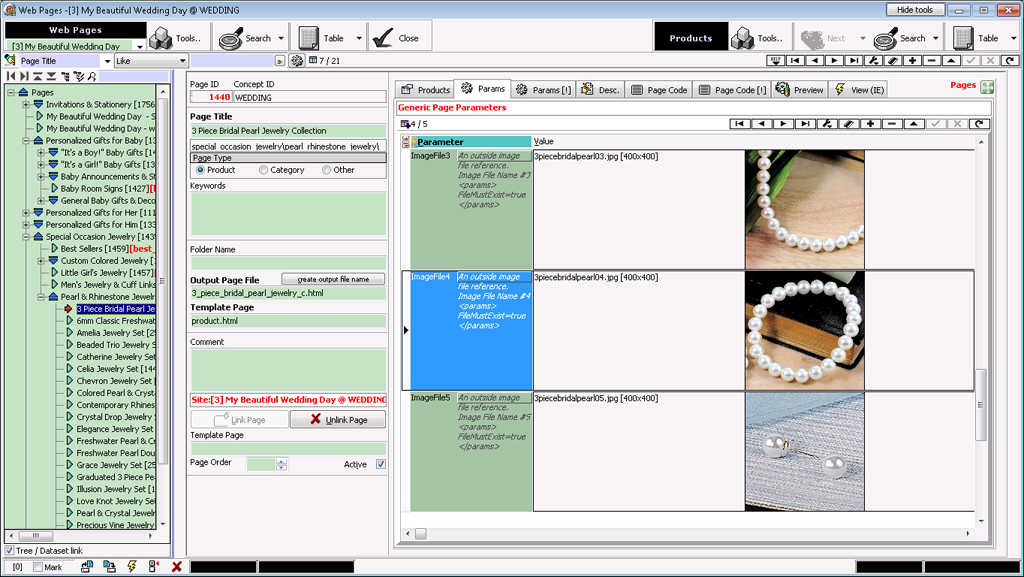The image size is (1024, 577).
Task: Click the Close checkmark toolbar button
Action: click(397, 38)
